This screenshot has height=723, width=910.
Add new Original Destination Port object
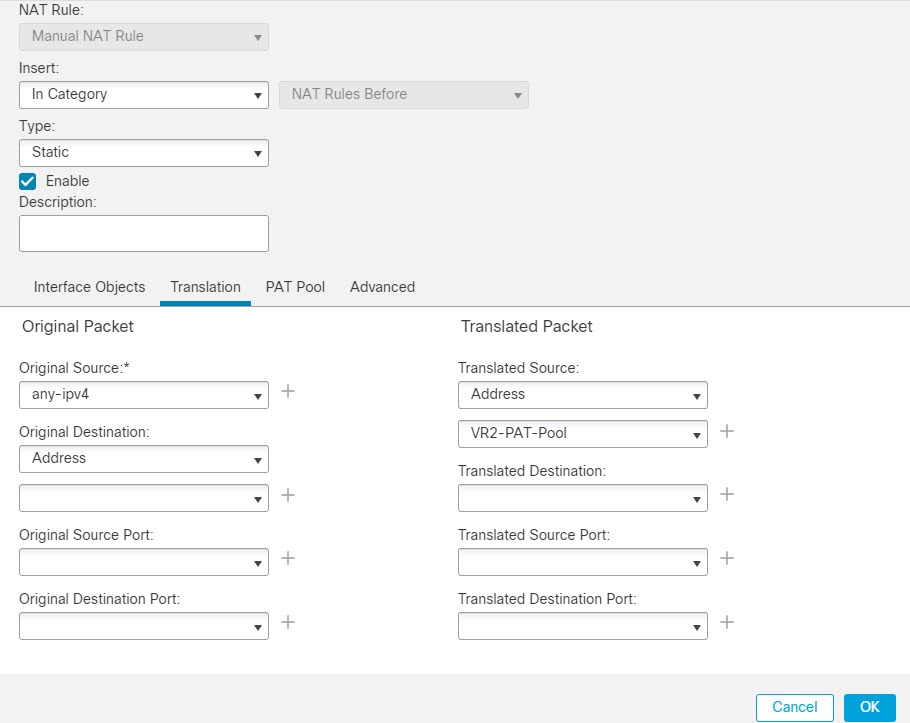coord(288,623)
